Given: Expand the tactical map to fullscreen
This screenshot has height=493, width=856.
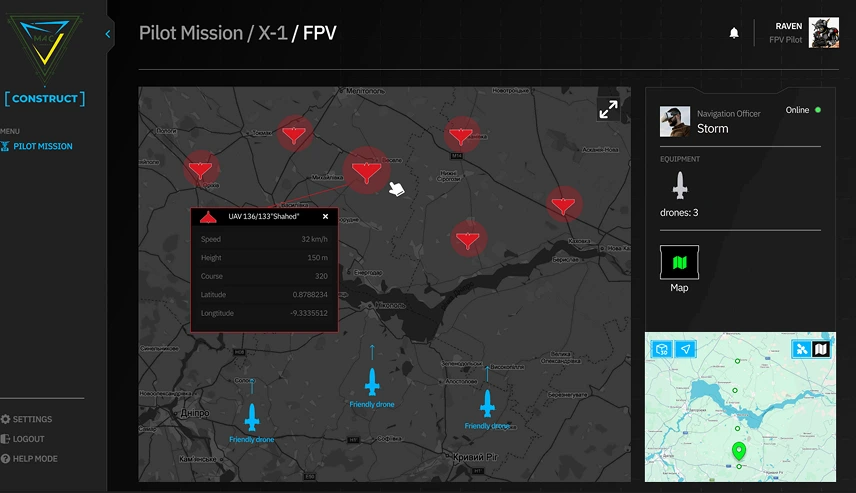Looking at the screenshot, I should pyautogui.click(x=608, y=109).
